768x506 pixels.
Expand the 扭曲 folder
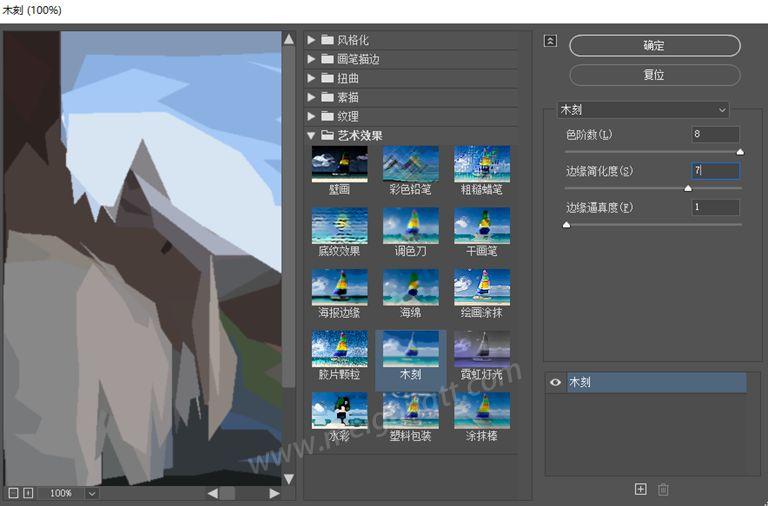311,78
